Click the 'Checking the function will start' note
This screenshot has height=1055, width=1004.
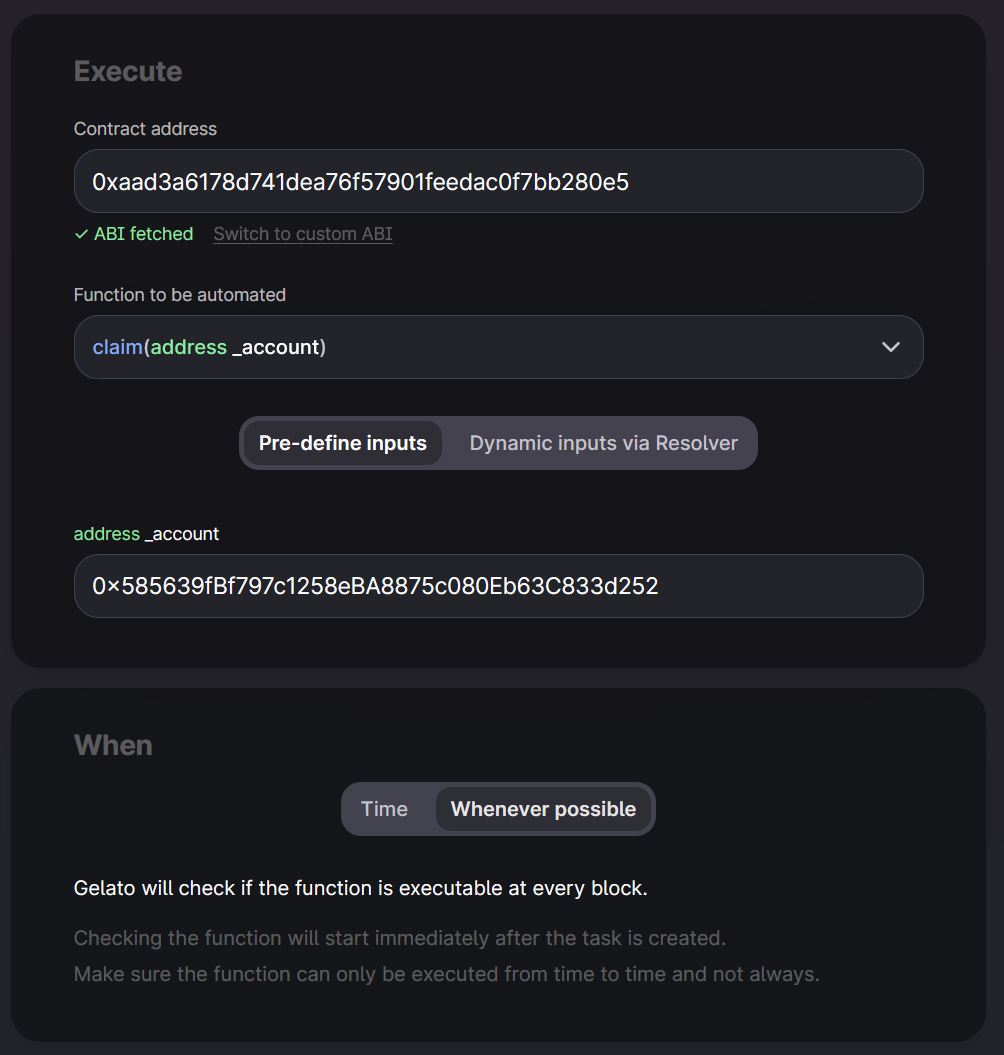point(399,938)
